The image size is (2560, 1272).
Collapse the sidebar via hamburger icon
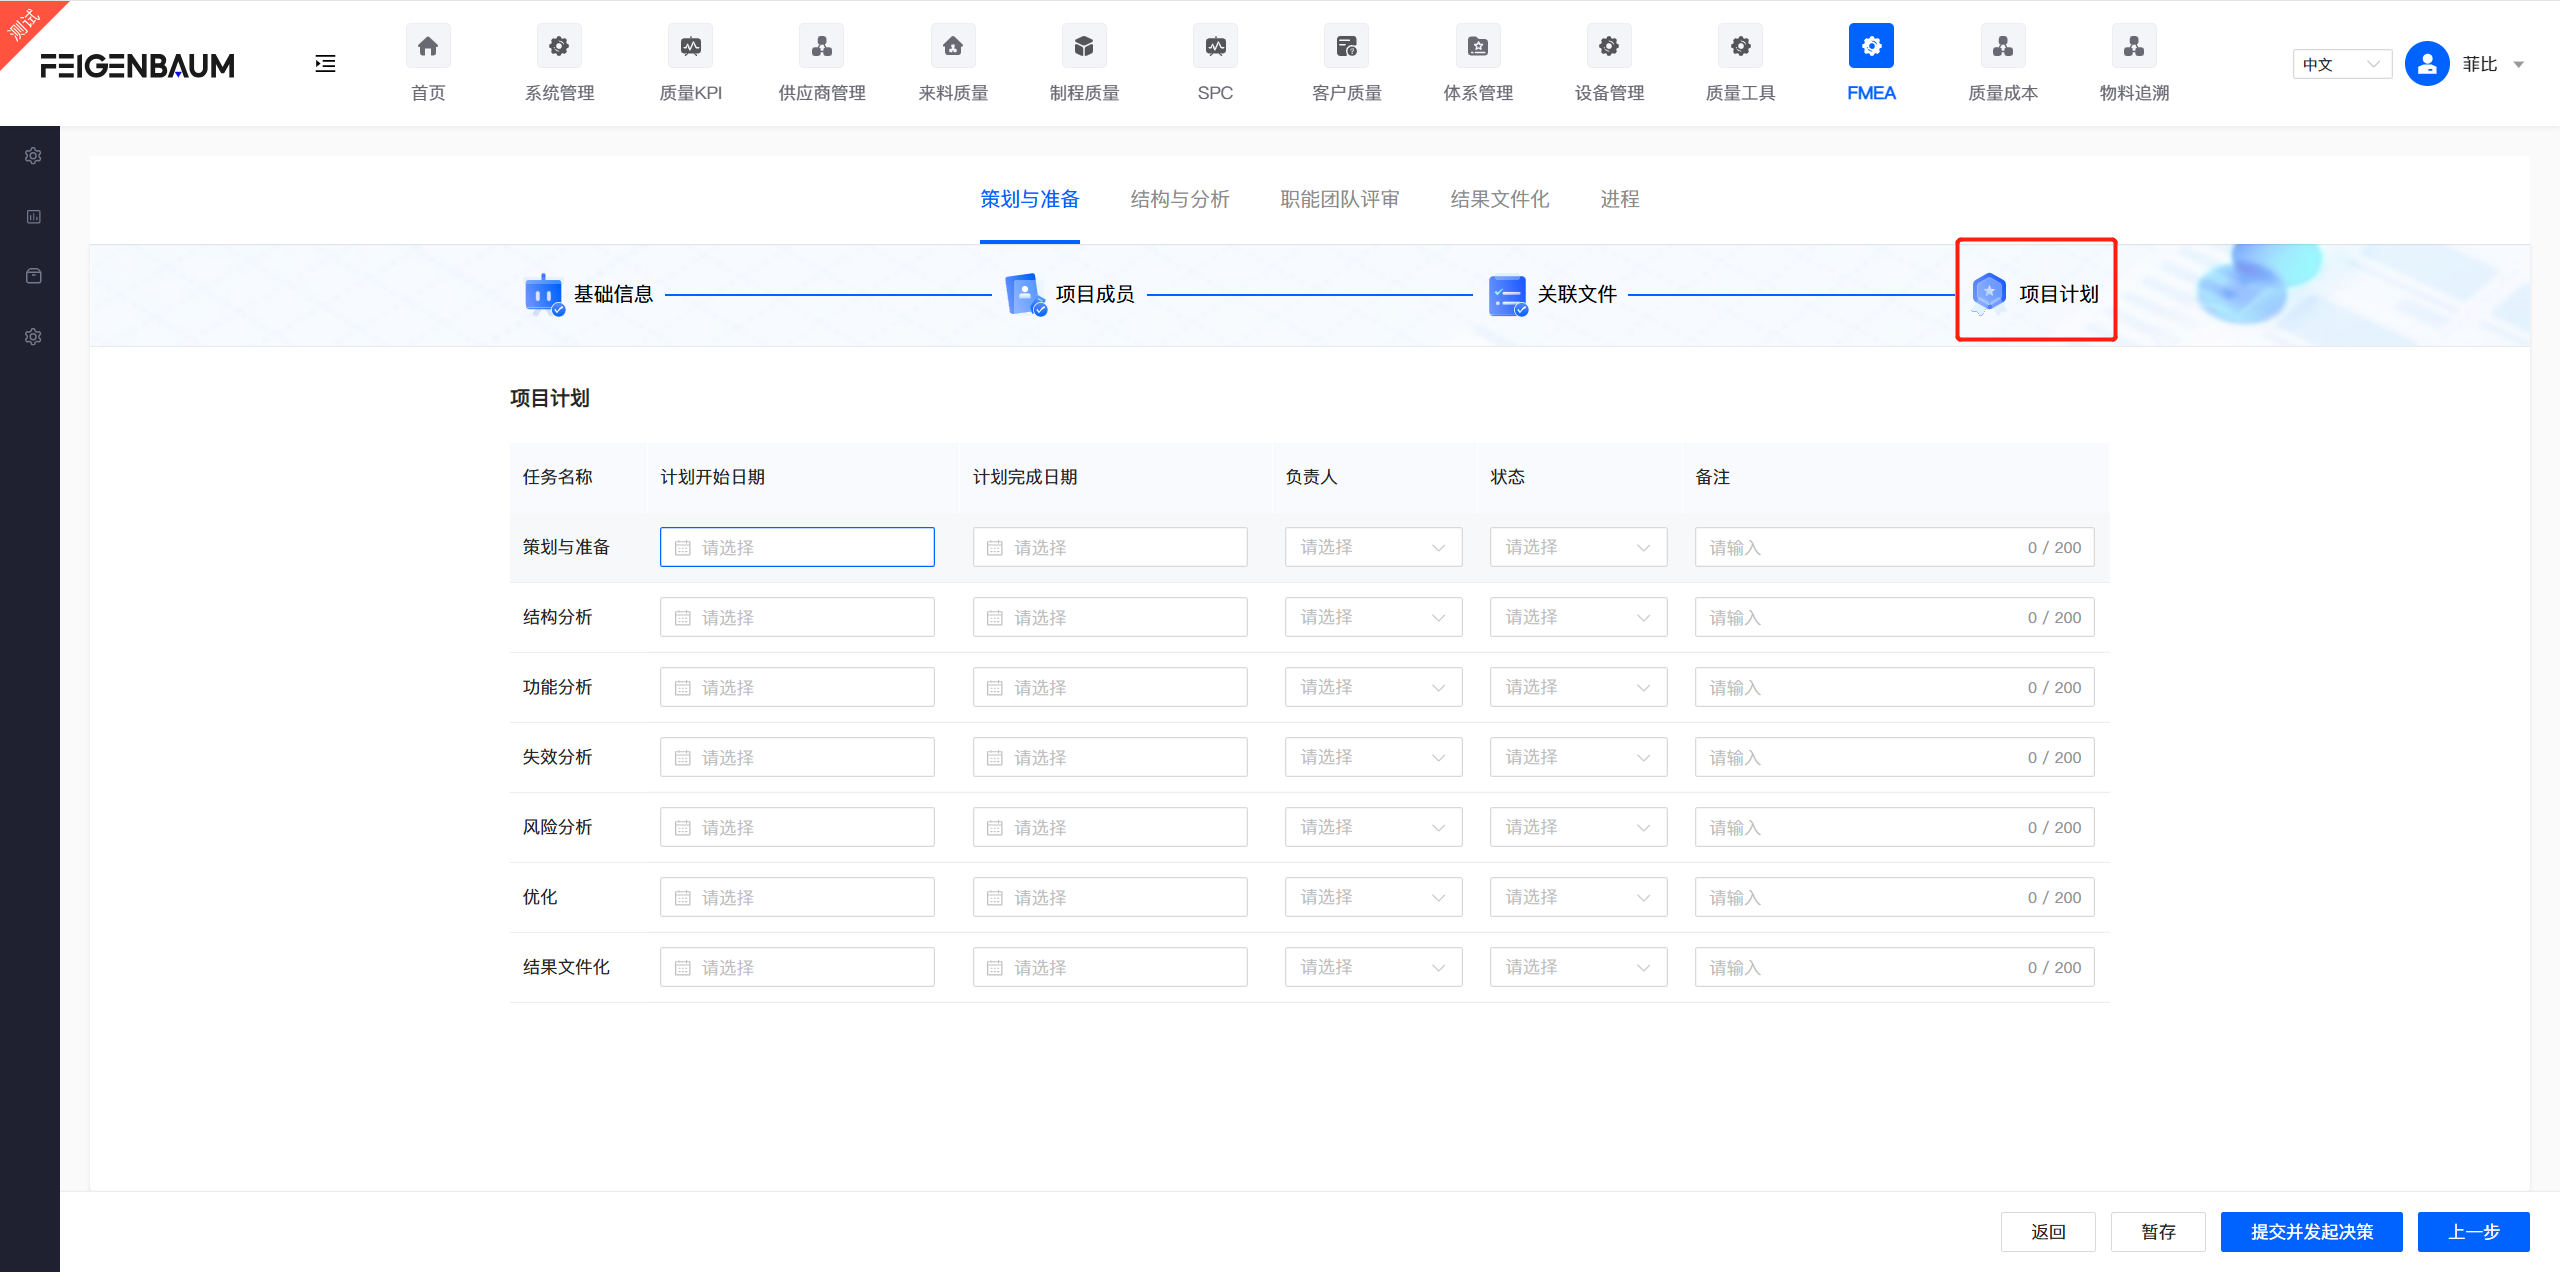click(x=325, y=63)
